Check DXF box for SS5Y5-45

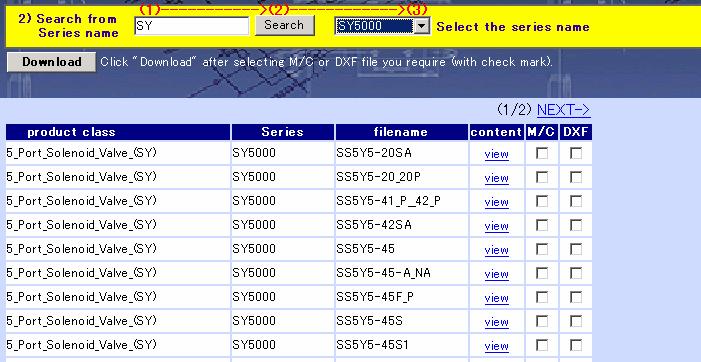[576, 249]
